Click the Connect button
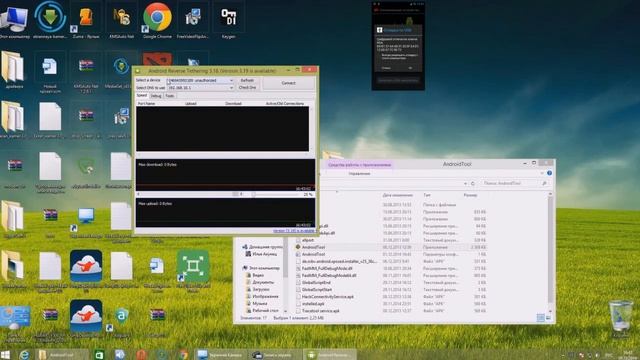Screen dimensions: 640x360 tap(288, 83)
